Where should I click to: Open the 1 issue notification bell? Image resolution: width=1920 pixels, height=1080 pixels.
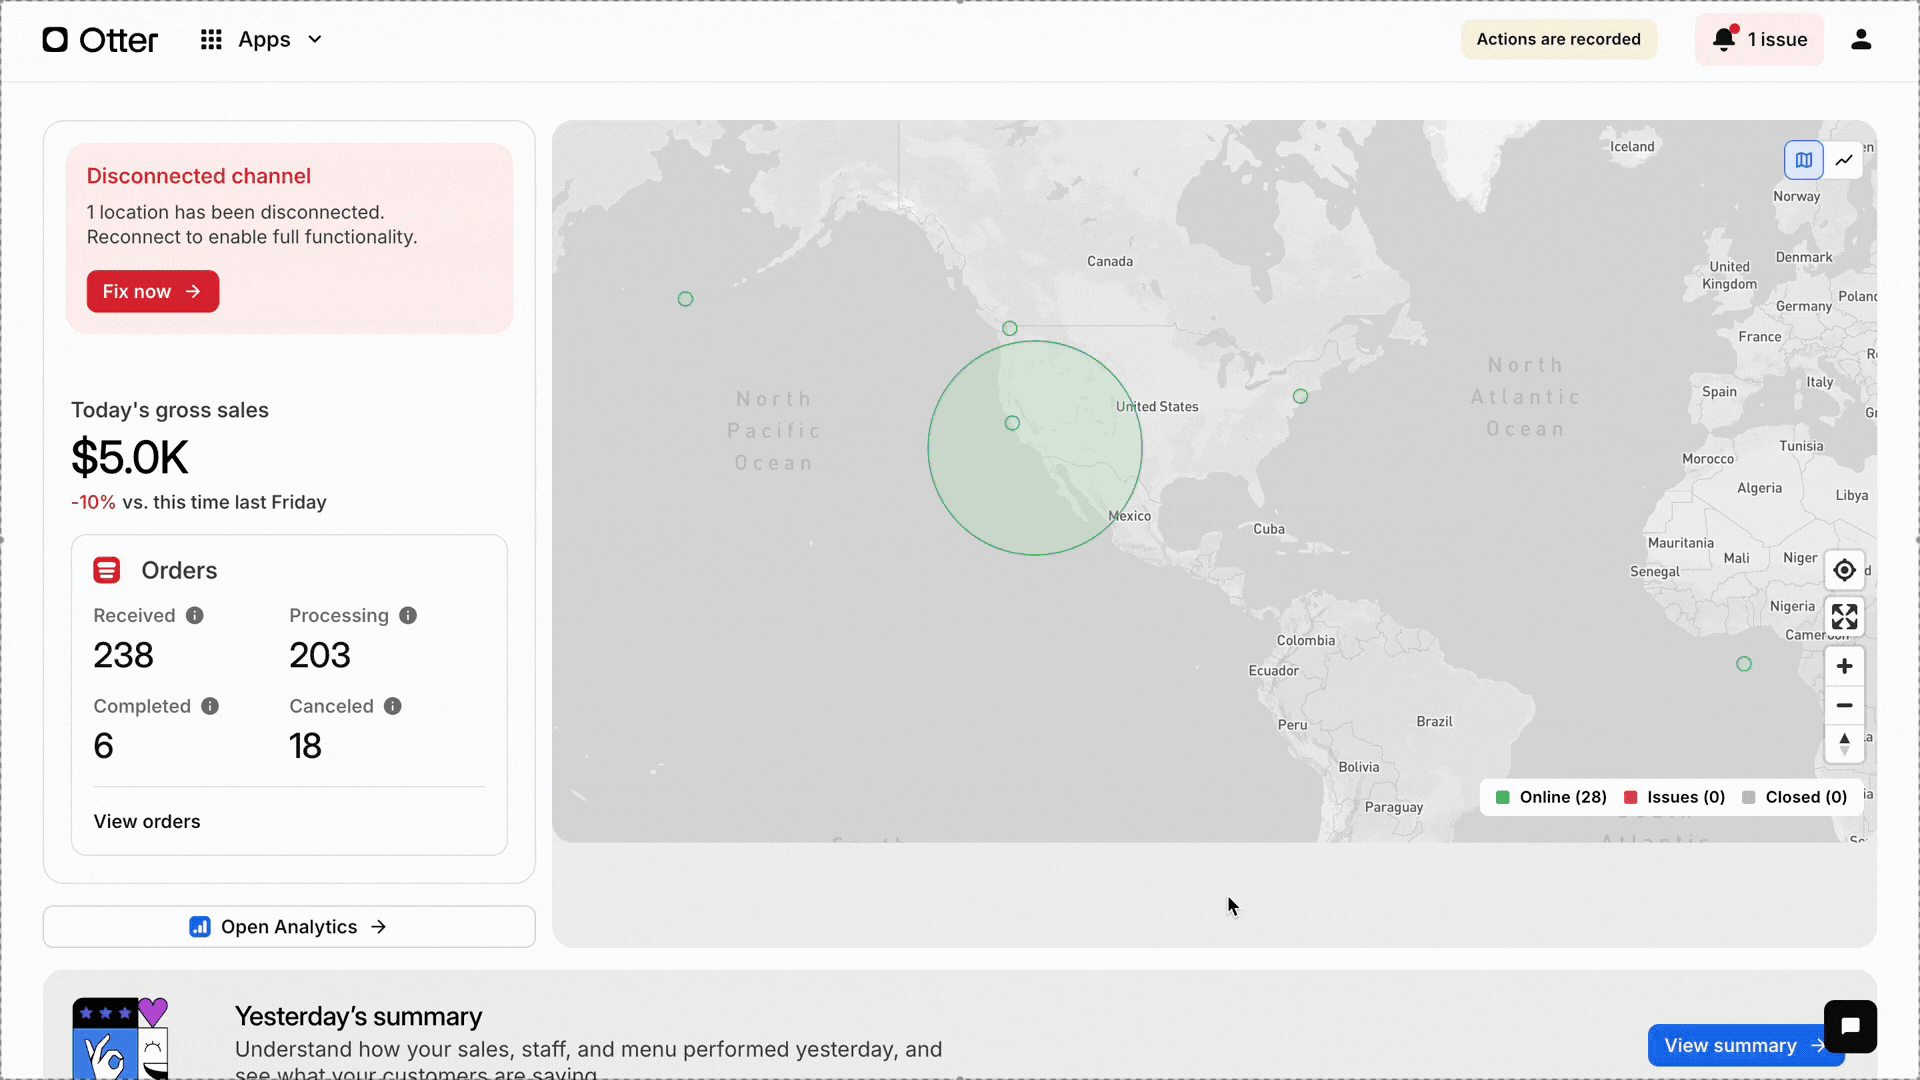[1759, 40]
